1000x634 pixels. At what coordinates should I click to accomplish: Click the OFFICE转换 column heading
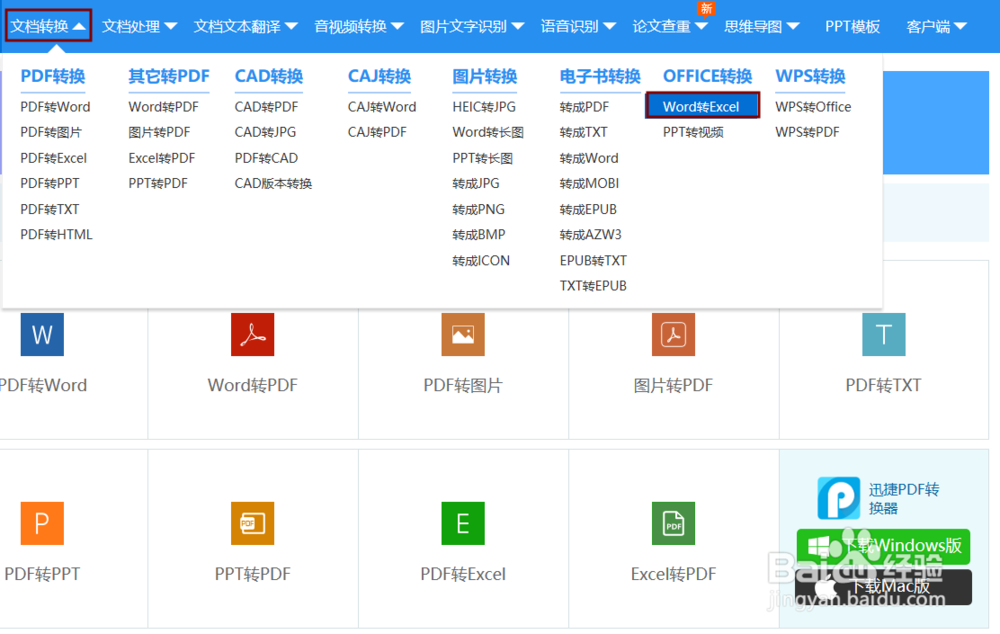tap(708, 77)
